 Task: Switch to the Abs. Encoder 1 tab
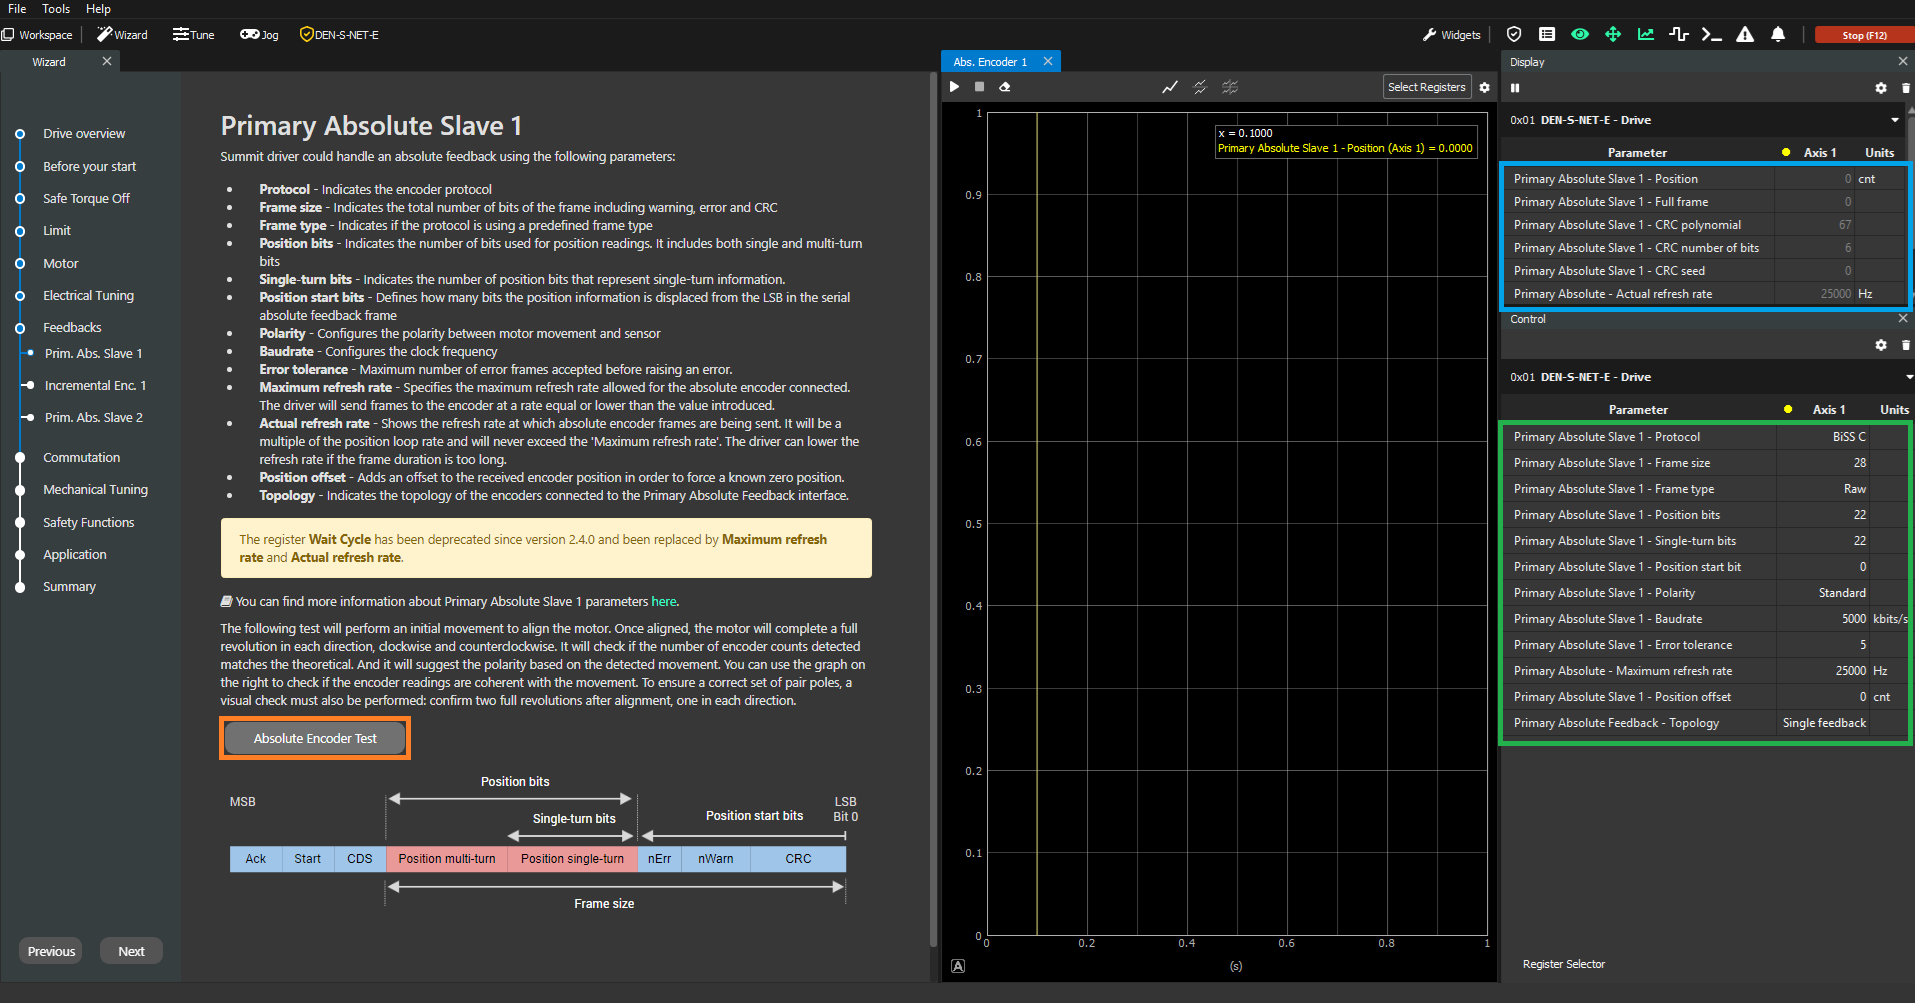(989, 62)
